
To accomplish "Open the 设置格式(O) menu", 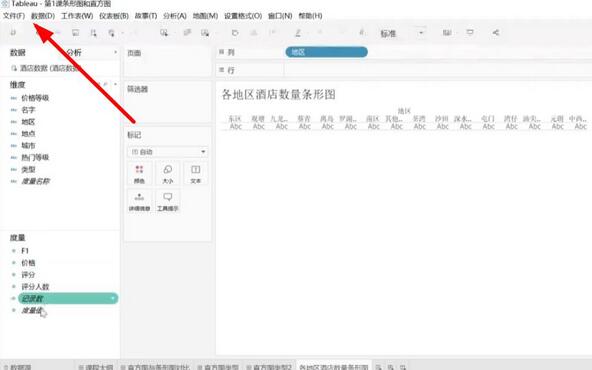I will (x=243, y=16).
